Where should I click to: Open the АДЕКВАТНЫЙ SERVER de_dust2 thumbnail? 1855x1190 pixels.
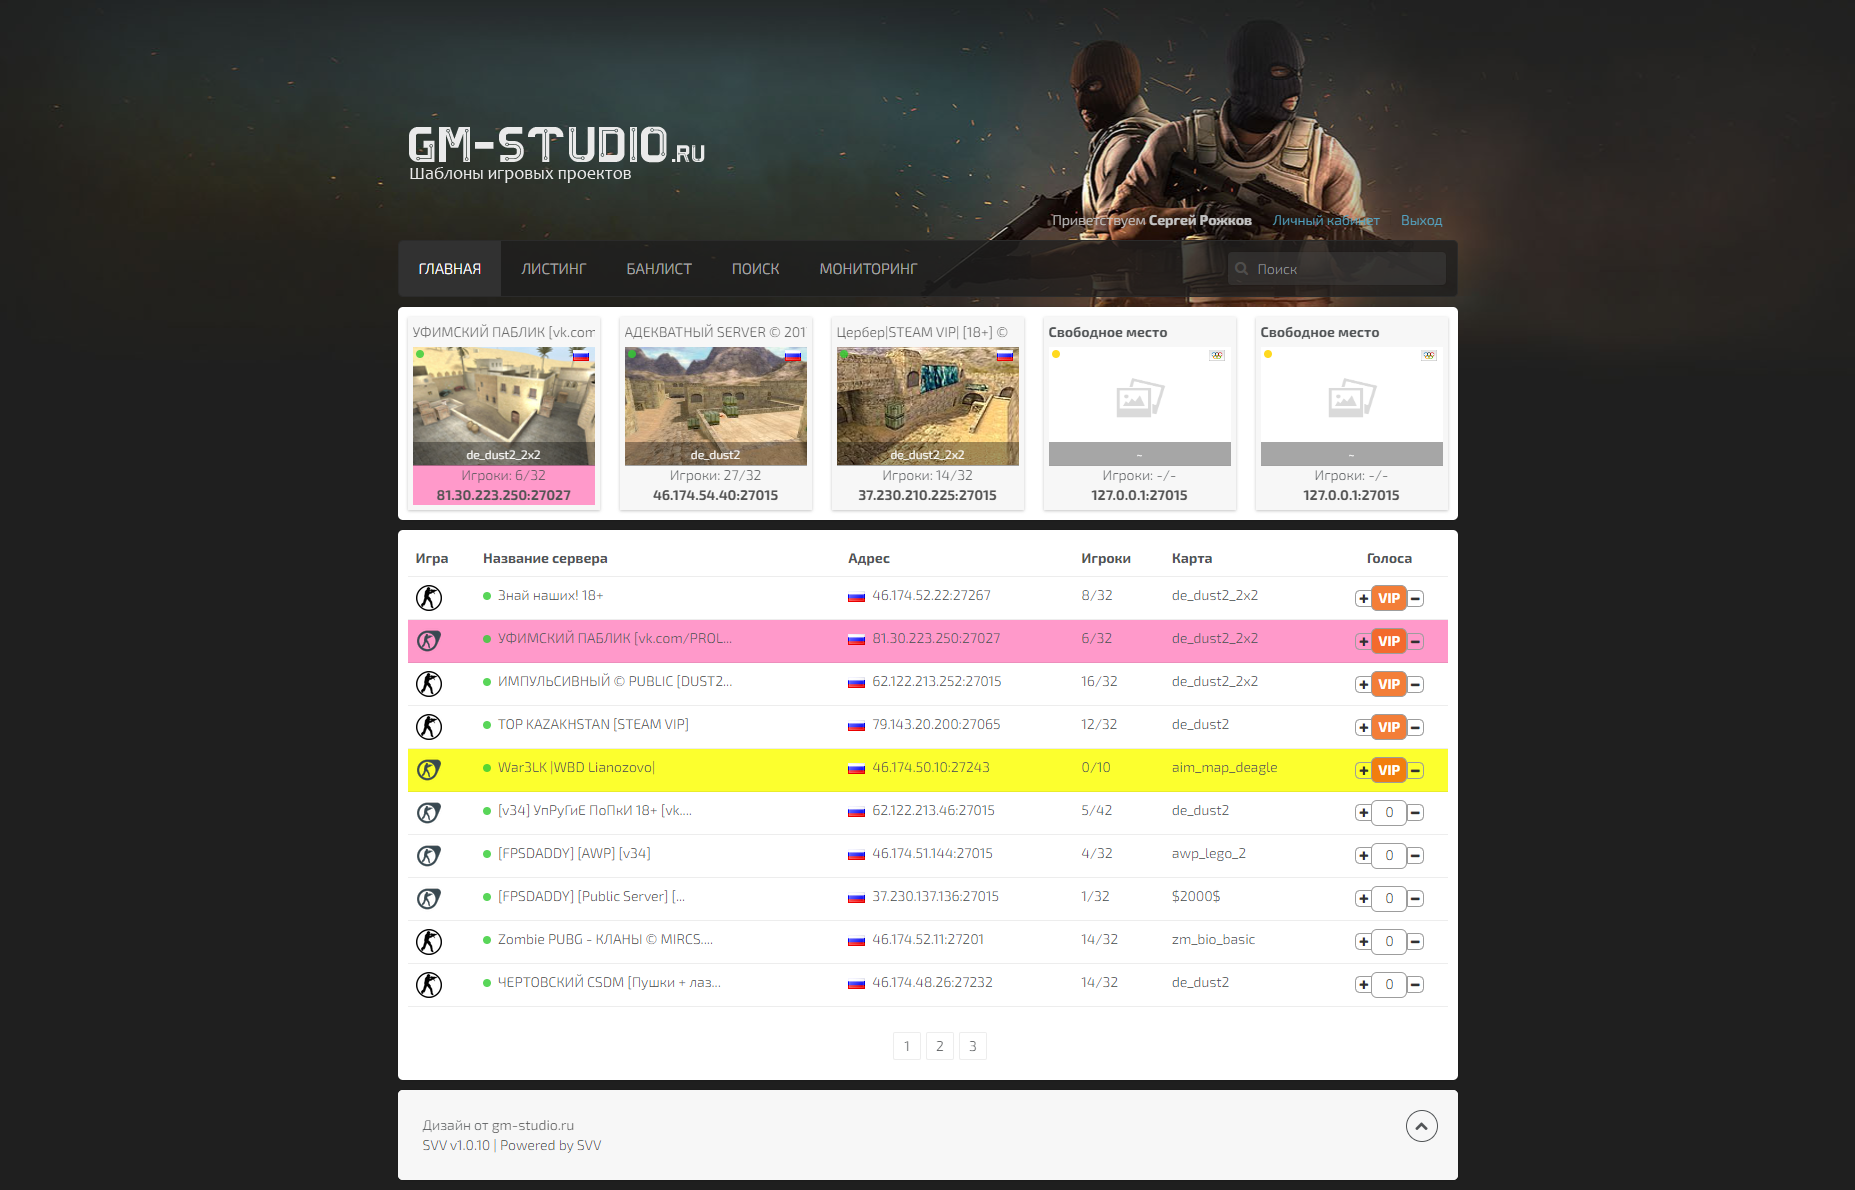click(715, 405)
